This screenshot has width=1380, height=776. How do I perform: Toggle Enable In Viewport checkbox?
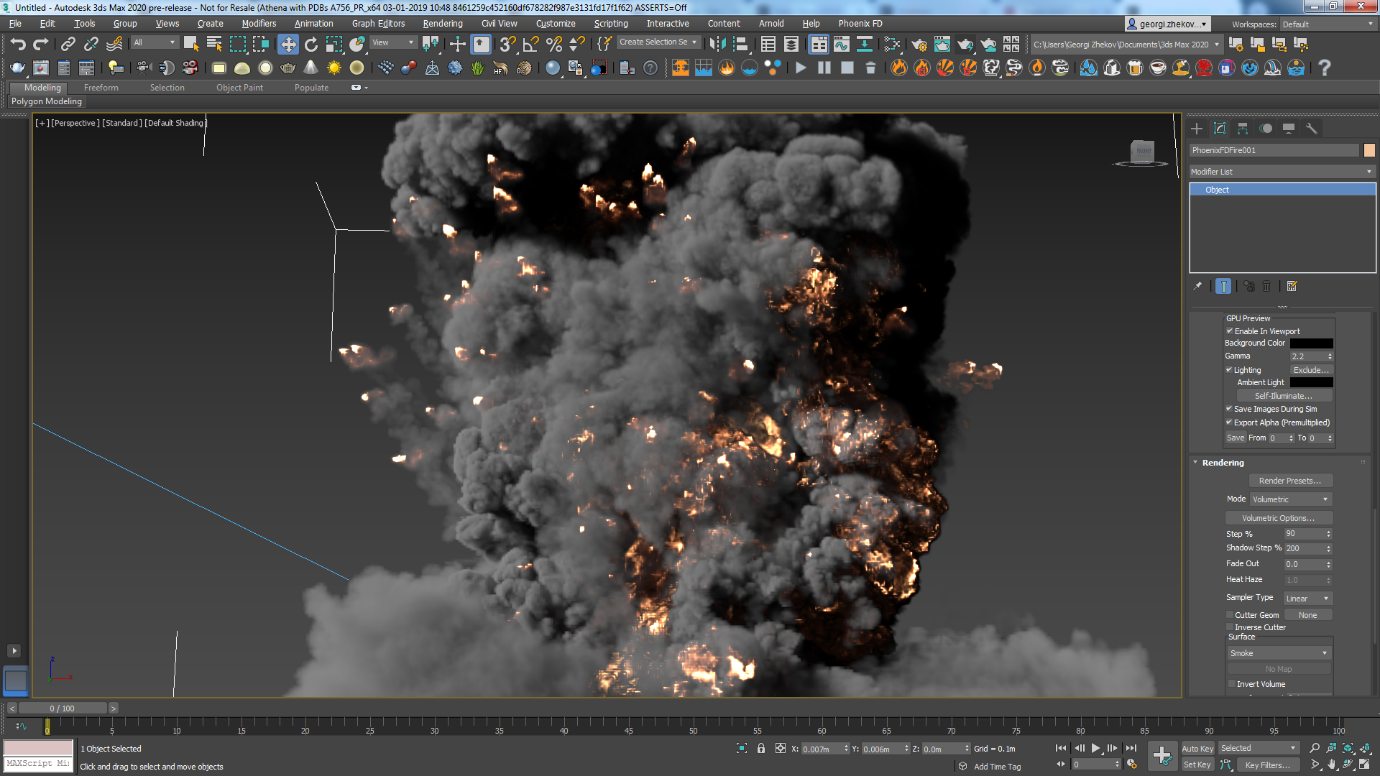coord(1230,331)
